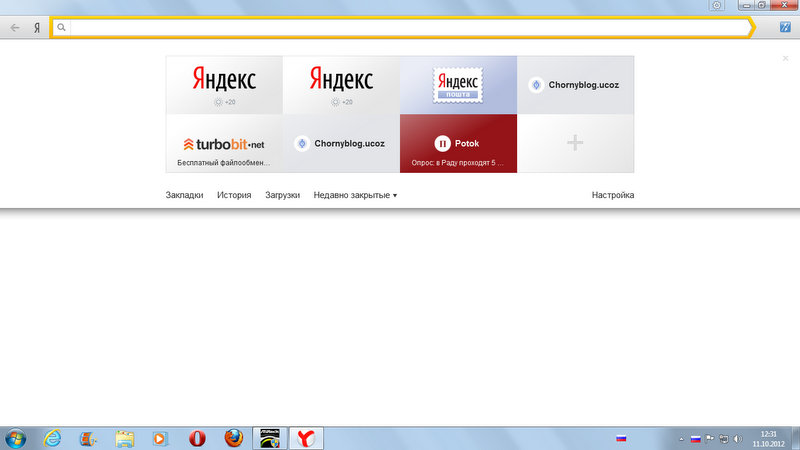This screenshot has width=800, height=450.
Task: Go back with the browser back arrow
Action: pos(15,28)
